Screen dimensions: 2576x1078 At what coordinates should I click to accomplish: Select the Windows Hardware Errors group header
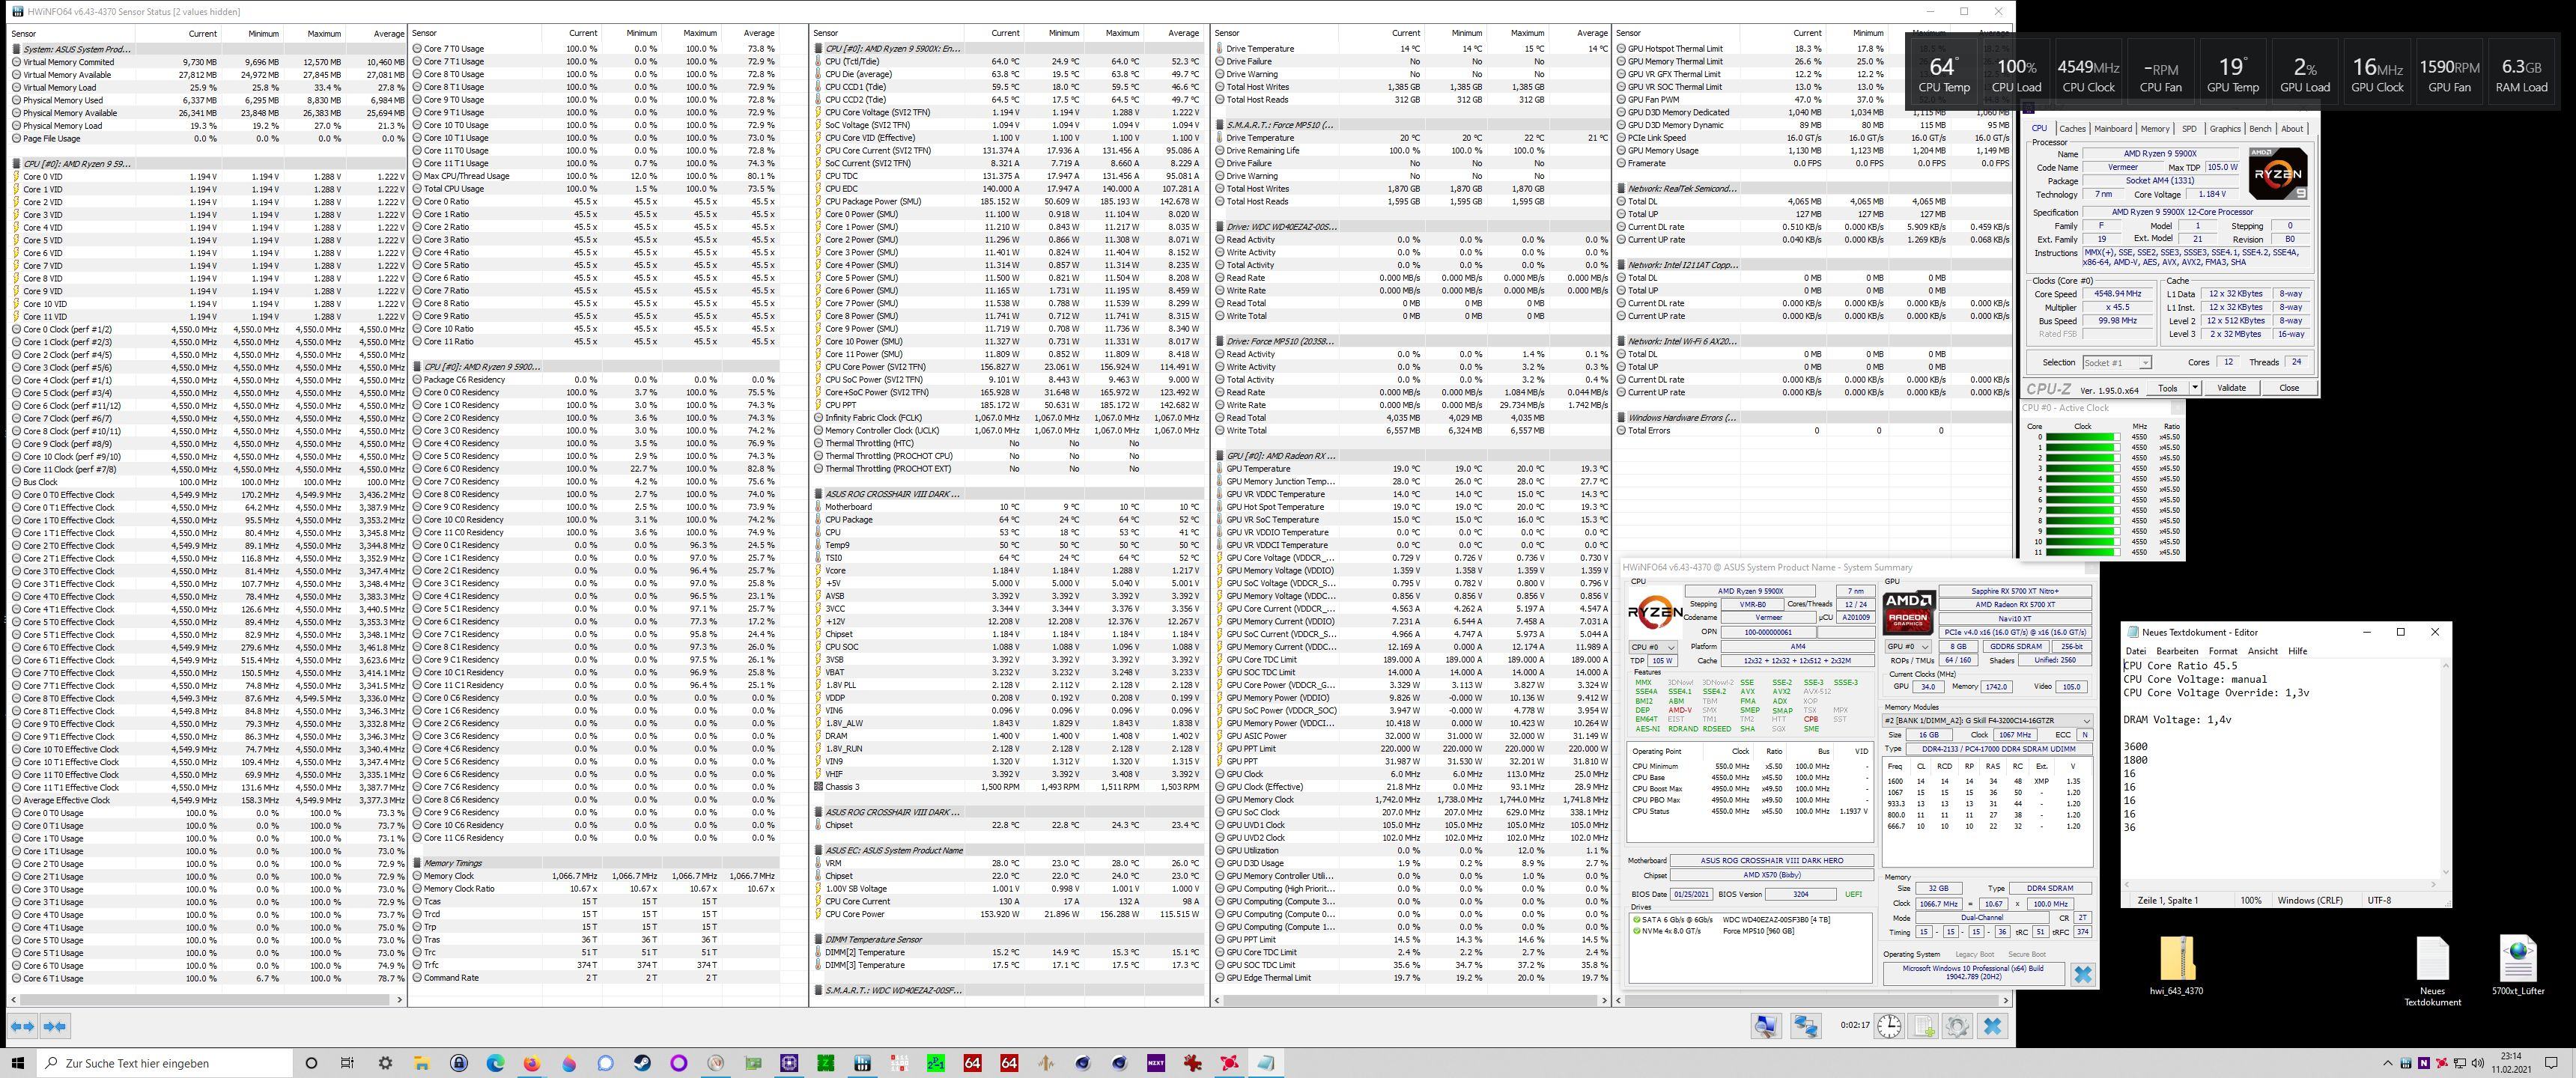[1814, 418]
